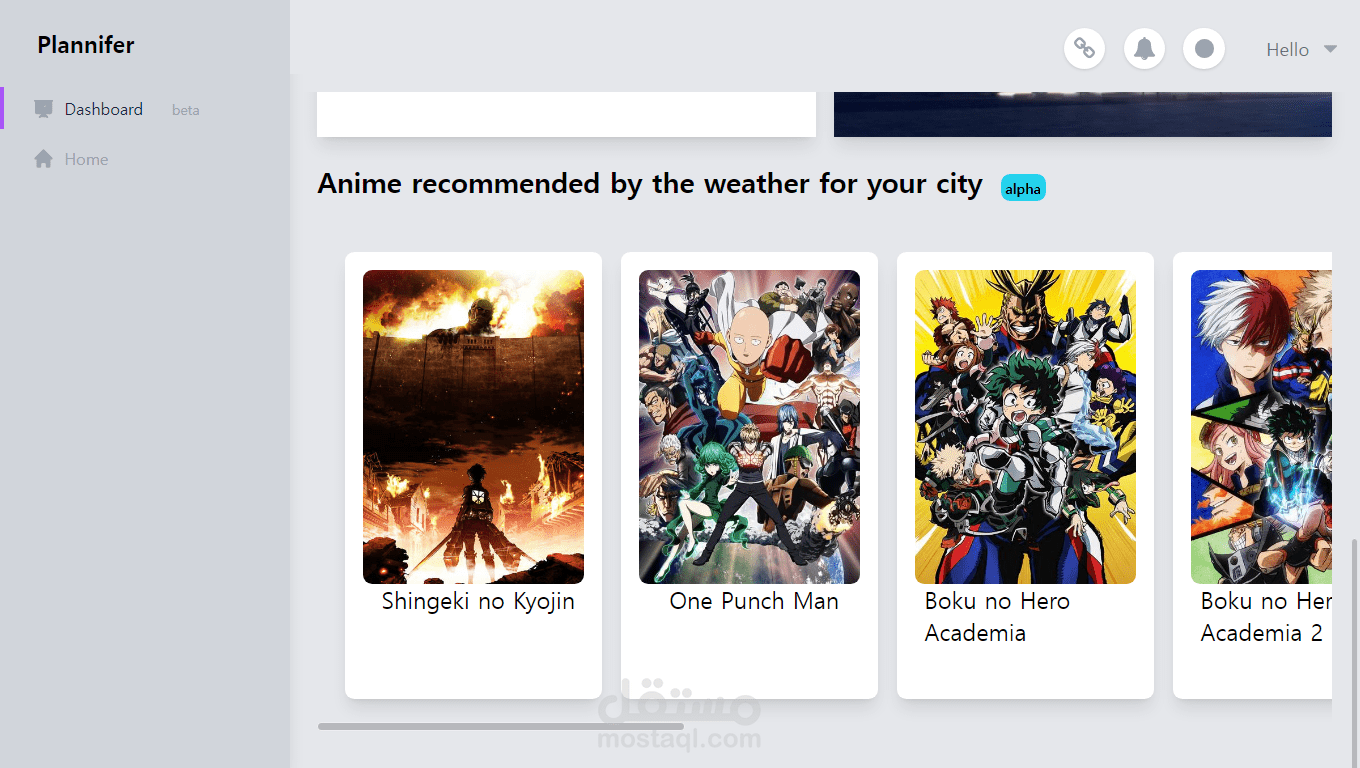The width and height of the screenshot is (1360, 768).
Task: Click the beta label next to Dashboard
Action: pyautogui.click(x=186, y=110)
